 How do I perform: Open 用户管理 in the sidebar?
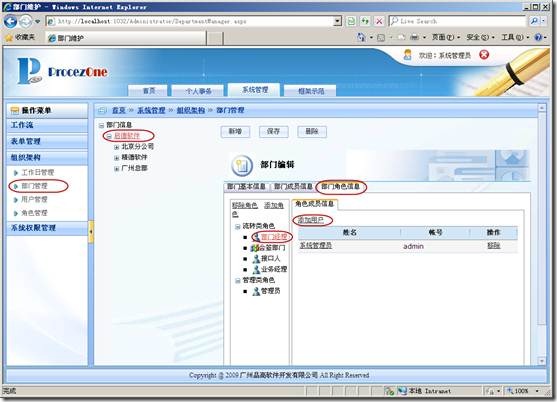point(34,199)
